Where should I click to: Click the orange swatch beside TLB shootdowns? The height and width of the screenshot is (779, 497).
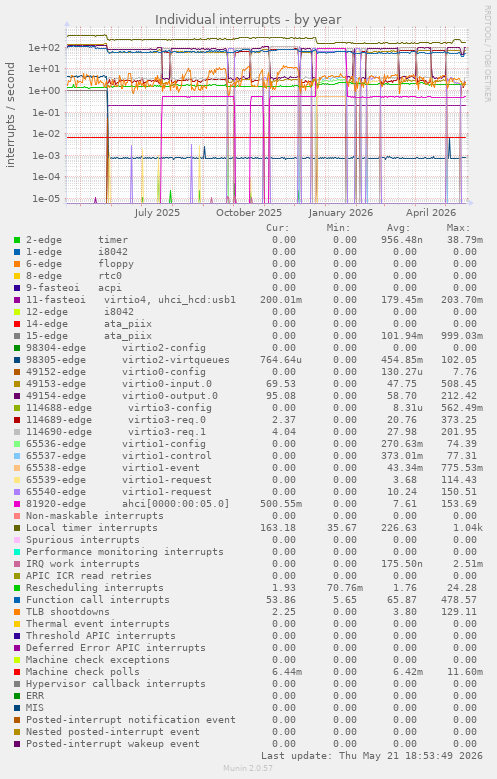point(17,612)
